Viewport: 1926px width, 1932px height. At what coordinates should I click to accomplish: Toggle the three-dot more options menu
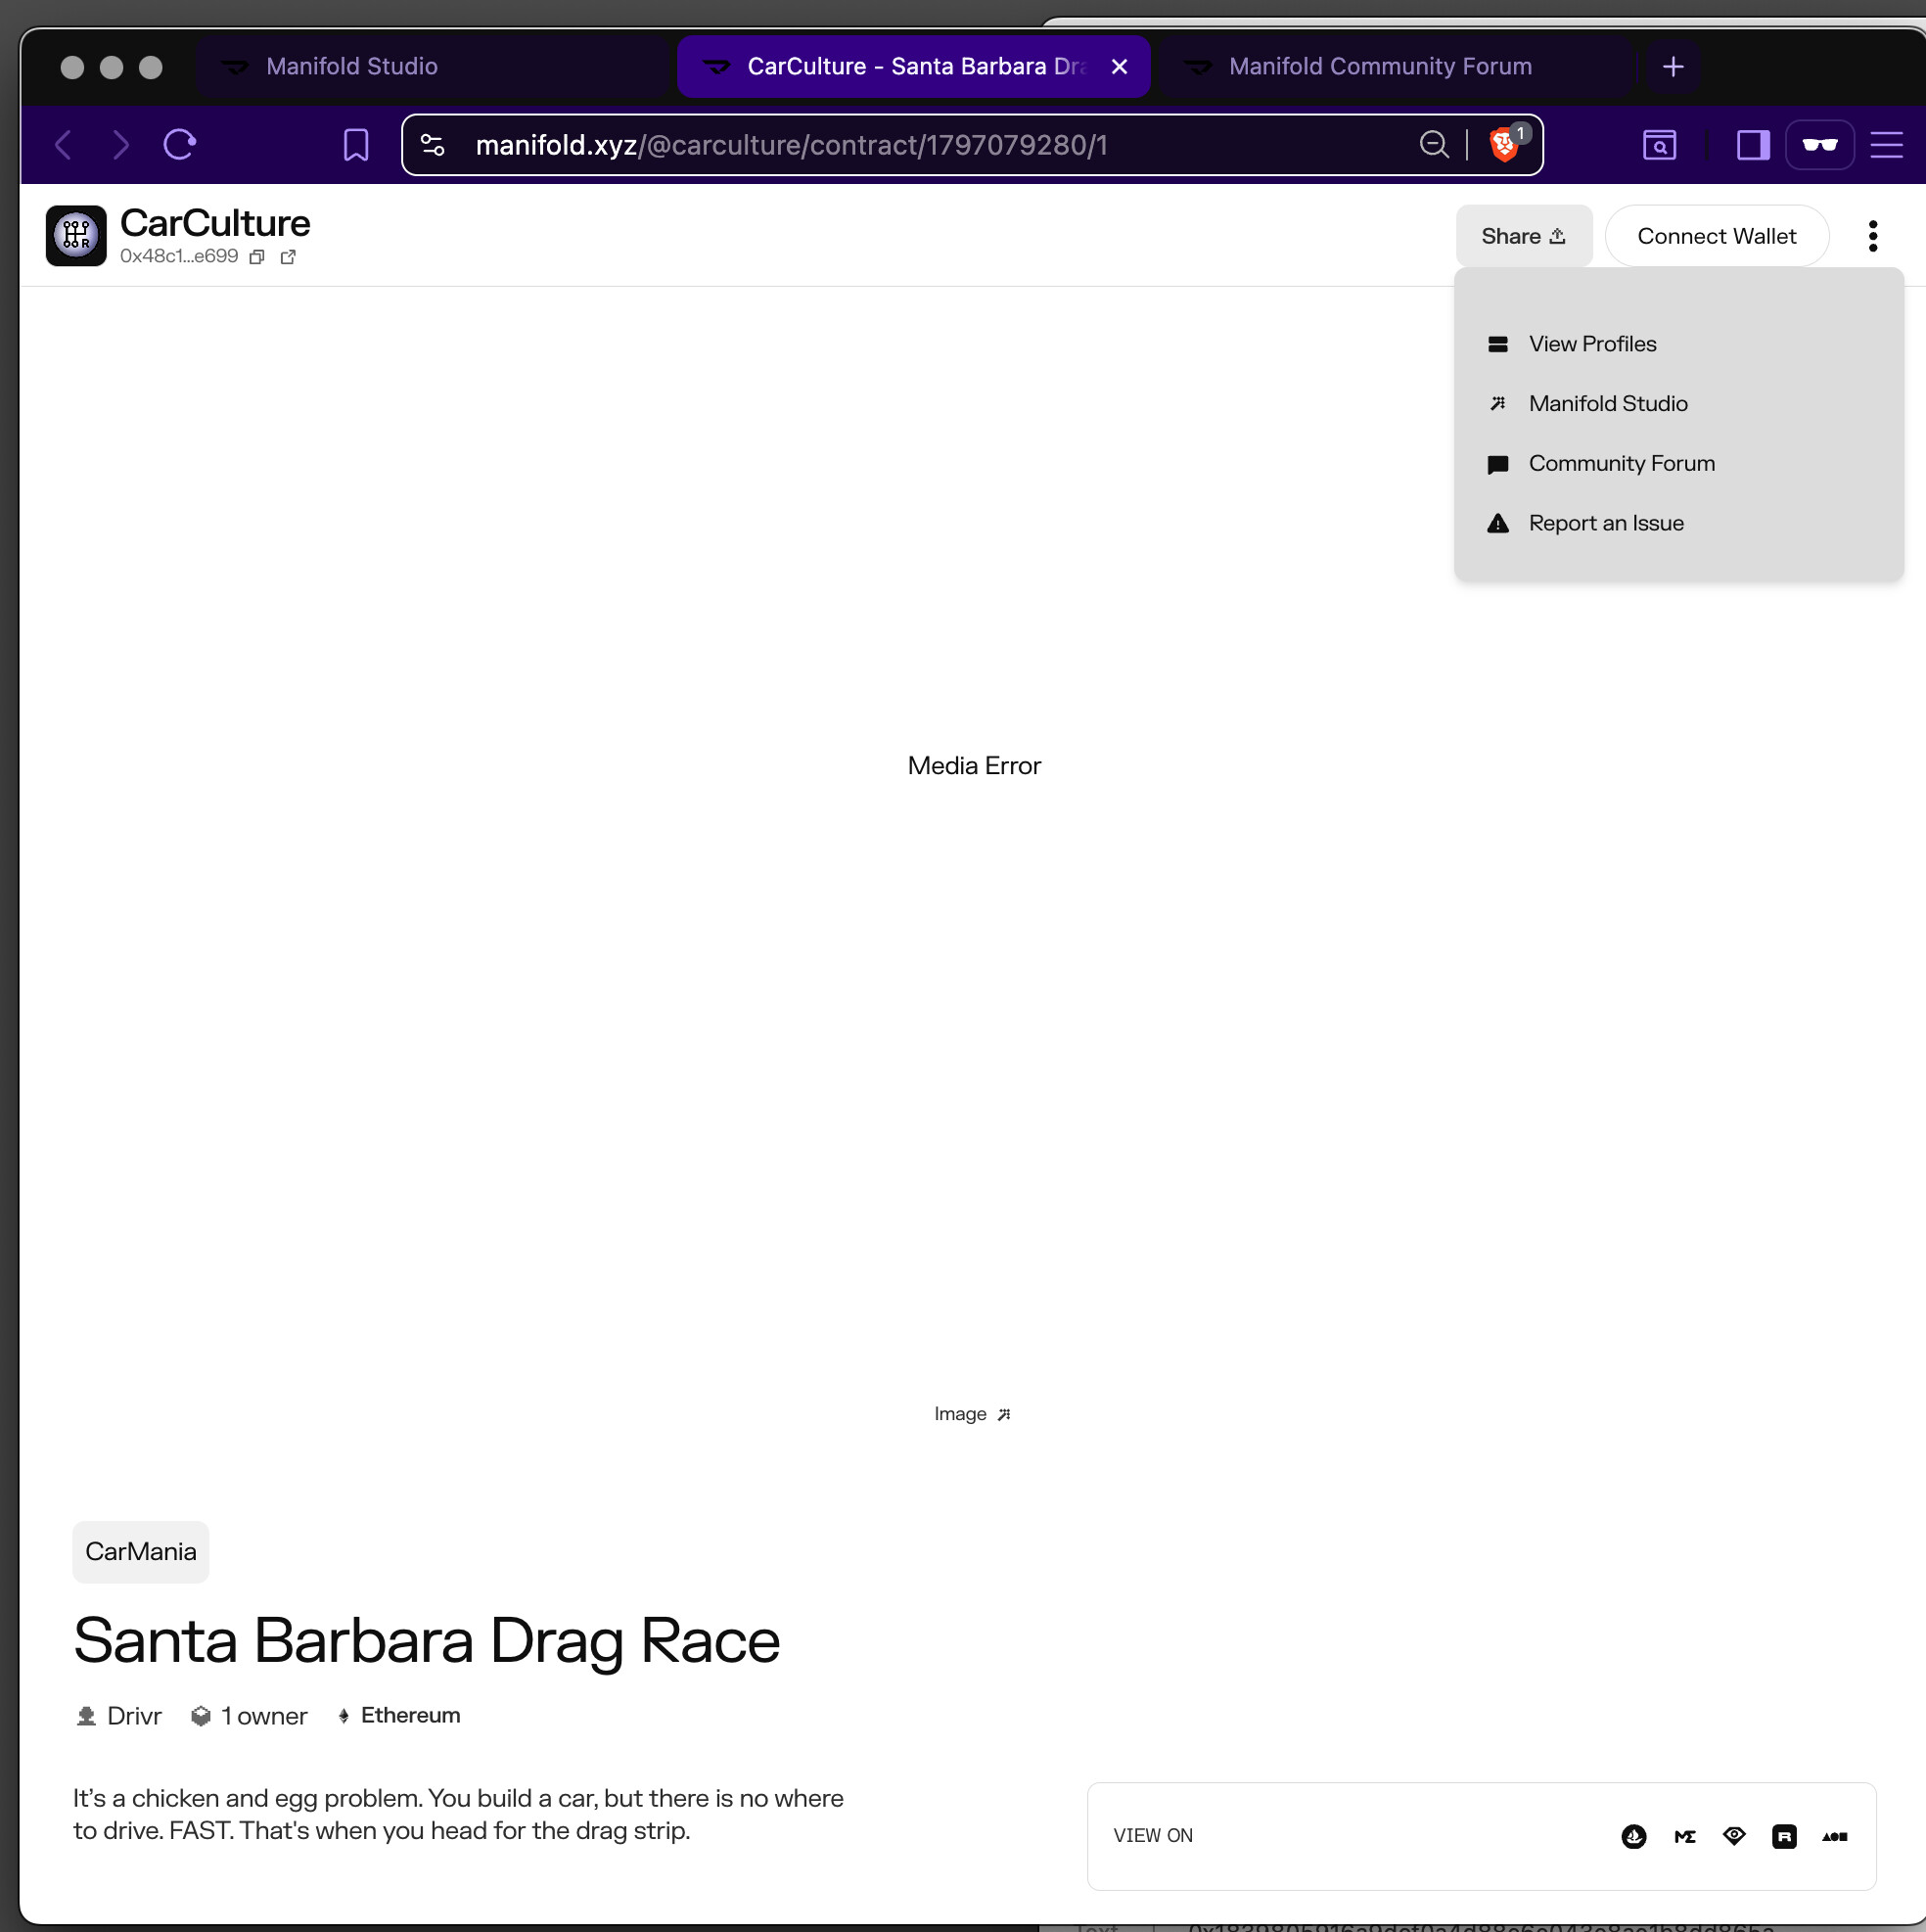click(1872, 236)
